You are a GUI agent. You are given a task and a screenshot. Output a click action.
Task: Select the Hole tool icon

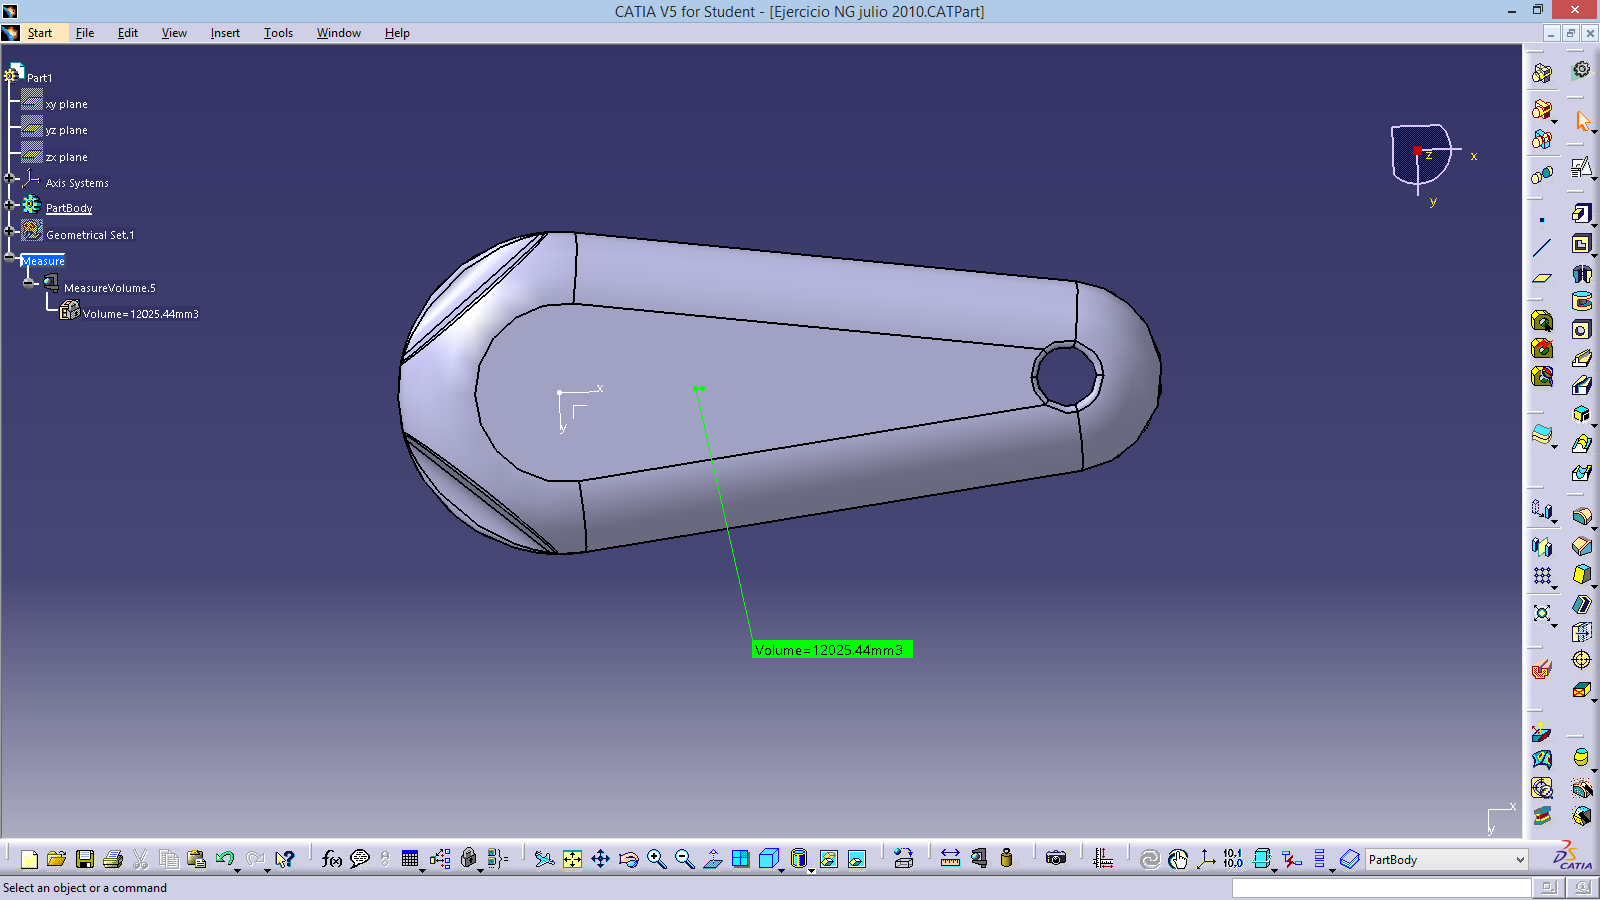(x=1581, y=330)
